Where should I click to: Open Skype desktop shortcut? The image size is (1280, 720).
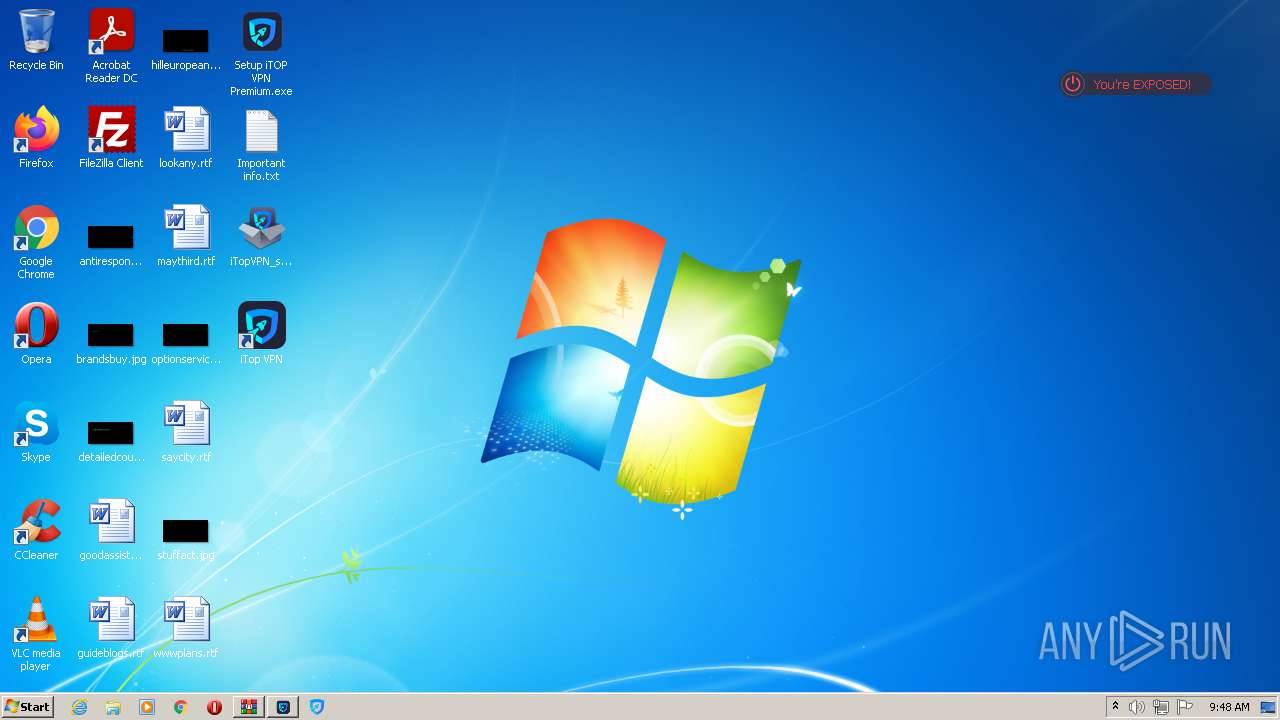tap(36, 432)
